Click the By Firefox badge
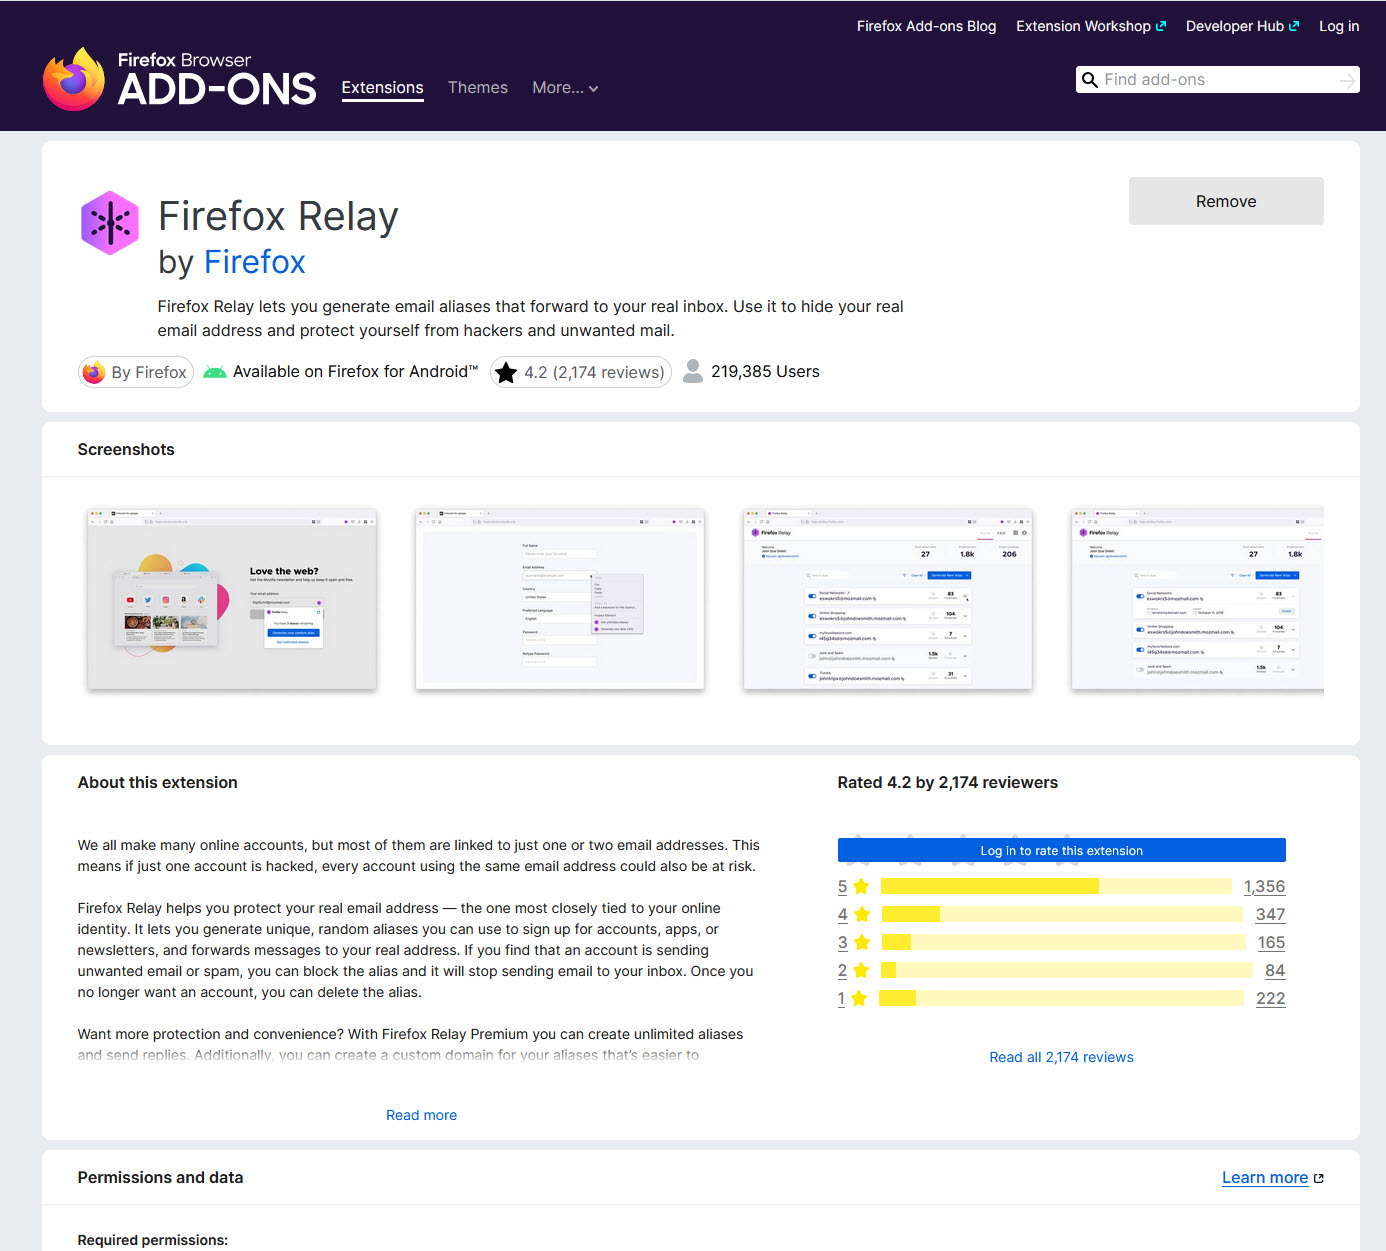The width and height of the screenshot is (1386, 1251). (136, 372)
